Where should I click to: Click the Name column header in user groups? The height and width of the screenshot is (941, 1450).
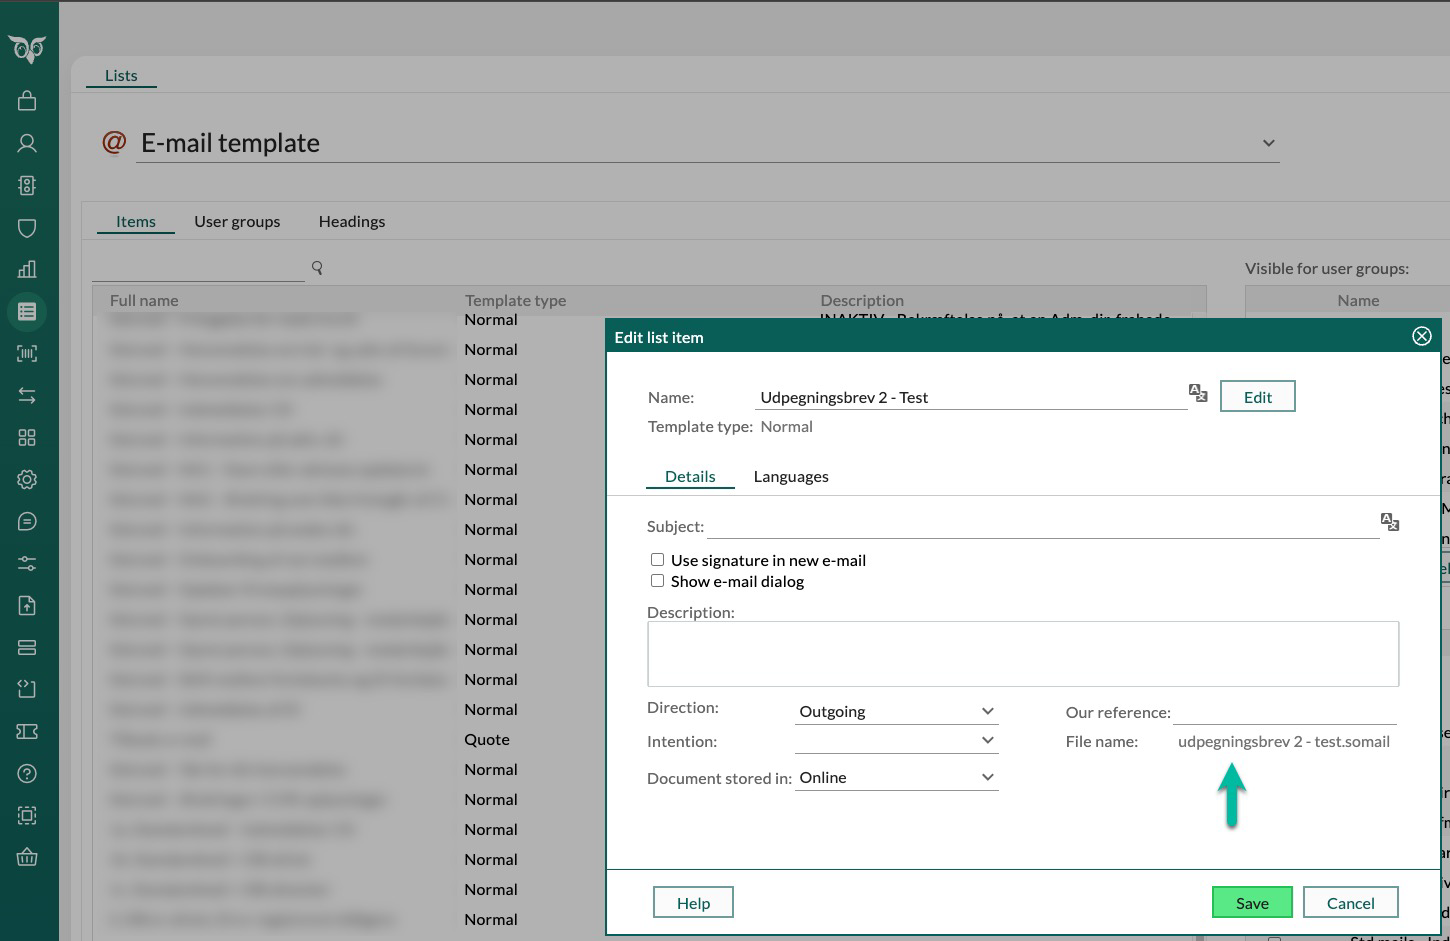tap(1358, 300)
